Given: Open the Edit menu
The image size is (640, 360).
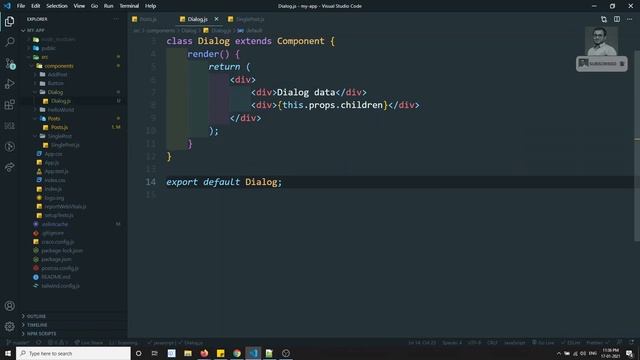Looking at the screenshot, I should pyautogui.click(x=36, y=6).
